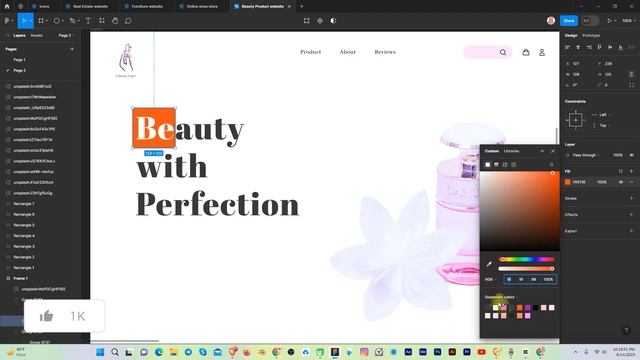Open the Page 2 dropdown in Layers header
The height and width of the screenshot is (360, 640).
66,36
